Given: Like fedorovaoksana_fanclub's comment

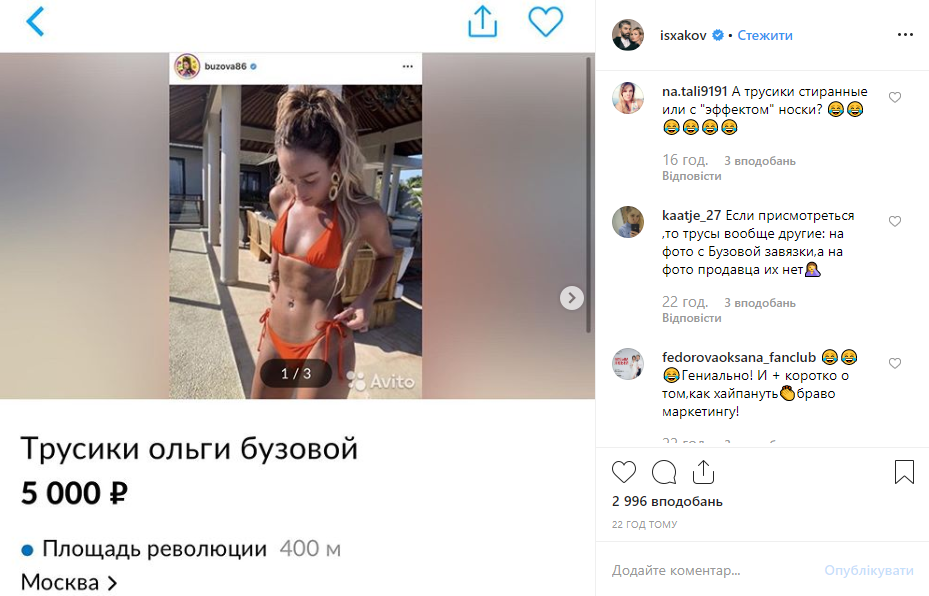Looking at the screenshot, I should pyautogui.click(x=895, y=363).
